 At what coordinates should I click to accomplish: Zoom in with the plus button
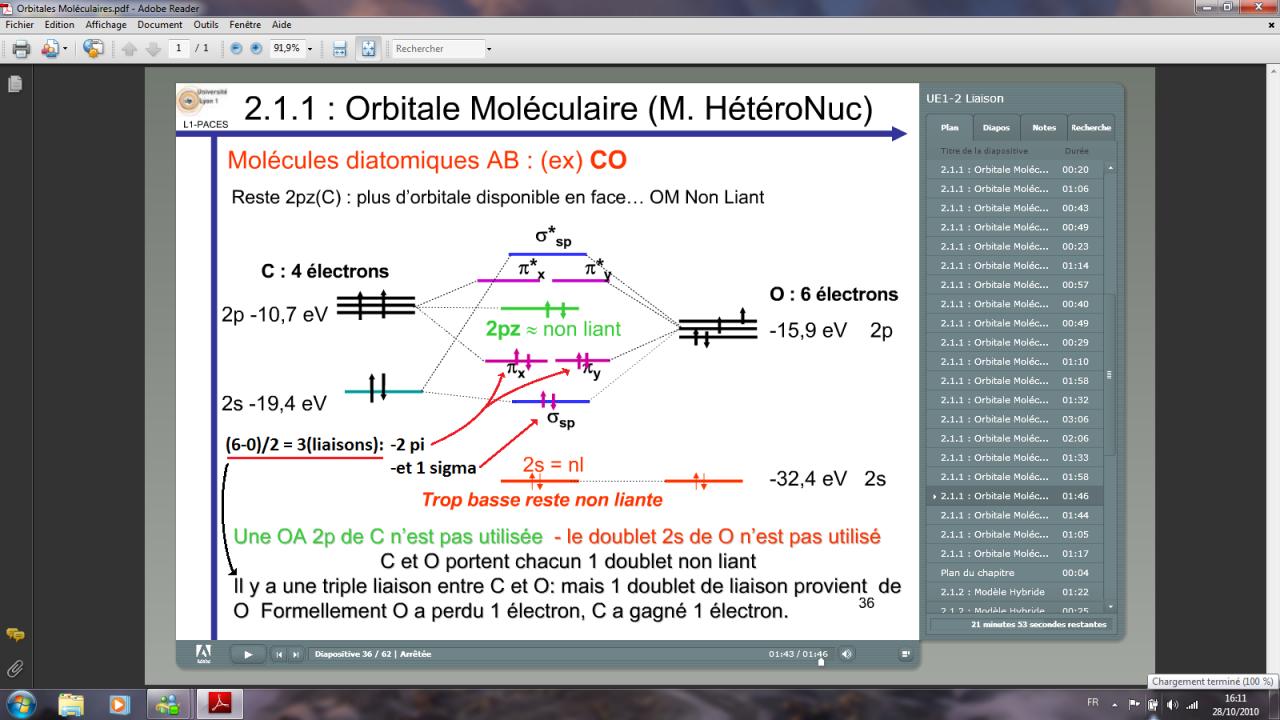tap(256, 48)
